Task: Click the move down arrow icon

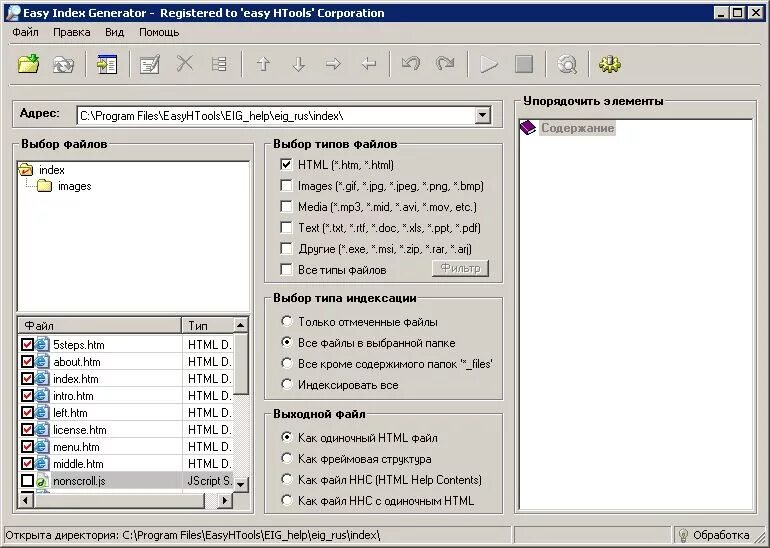Action: [x=299, y=64]
